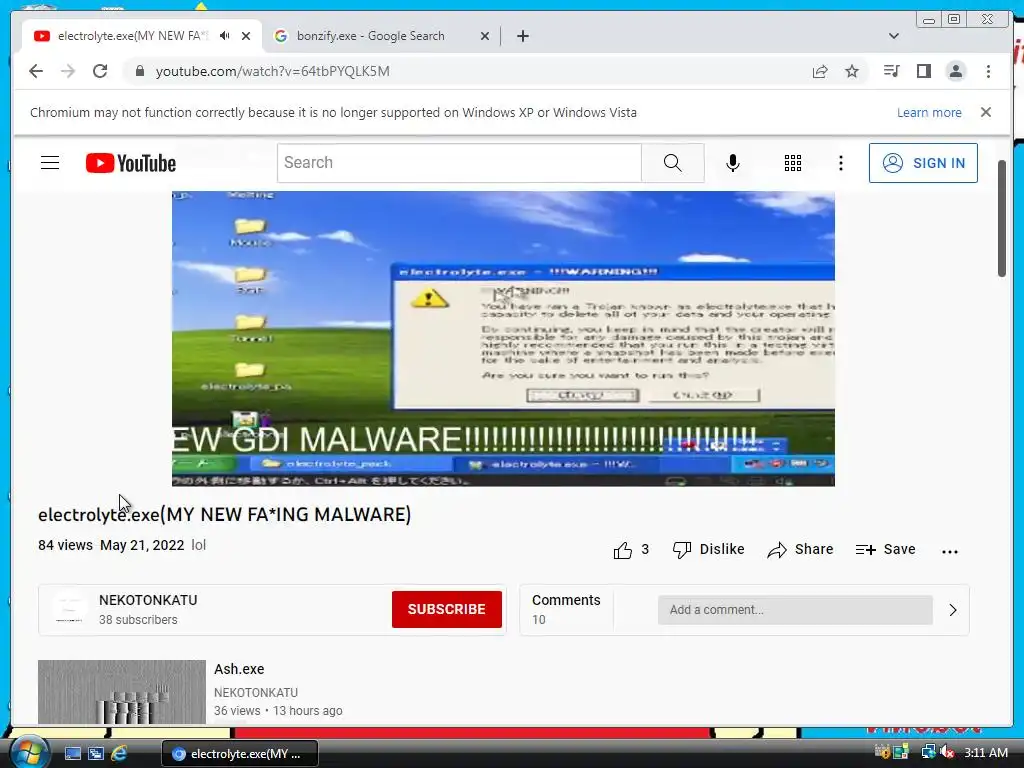The width and height of the screenshot is (1024, 768).
Task: Open a new browser tab
Action: 522,36
